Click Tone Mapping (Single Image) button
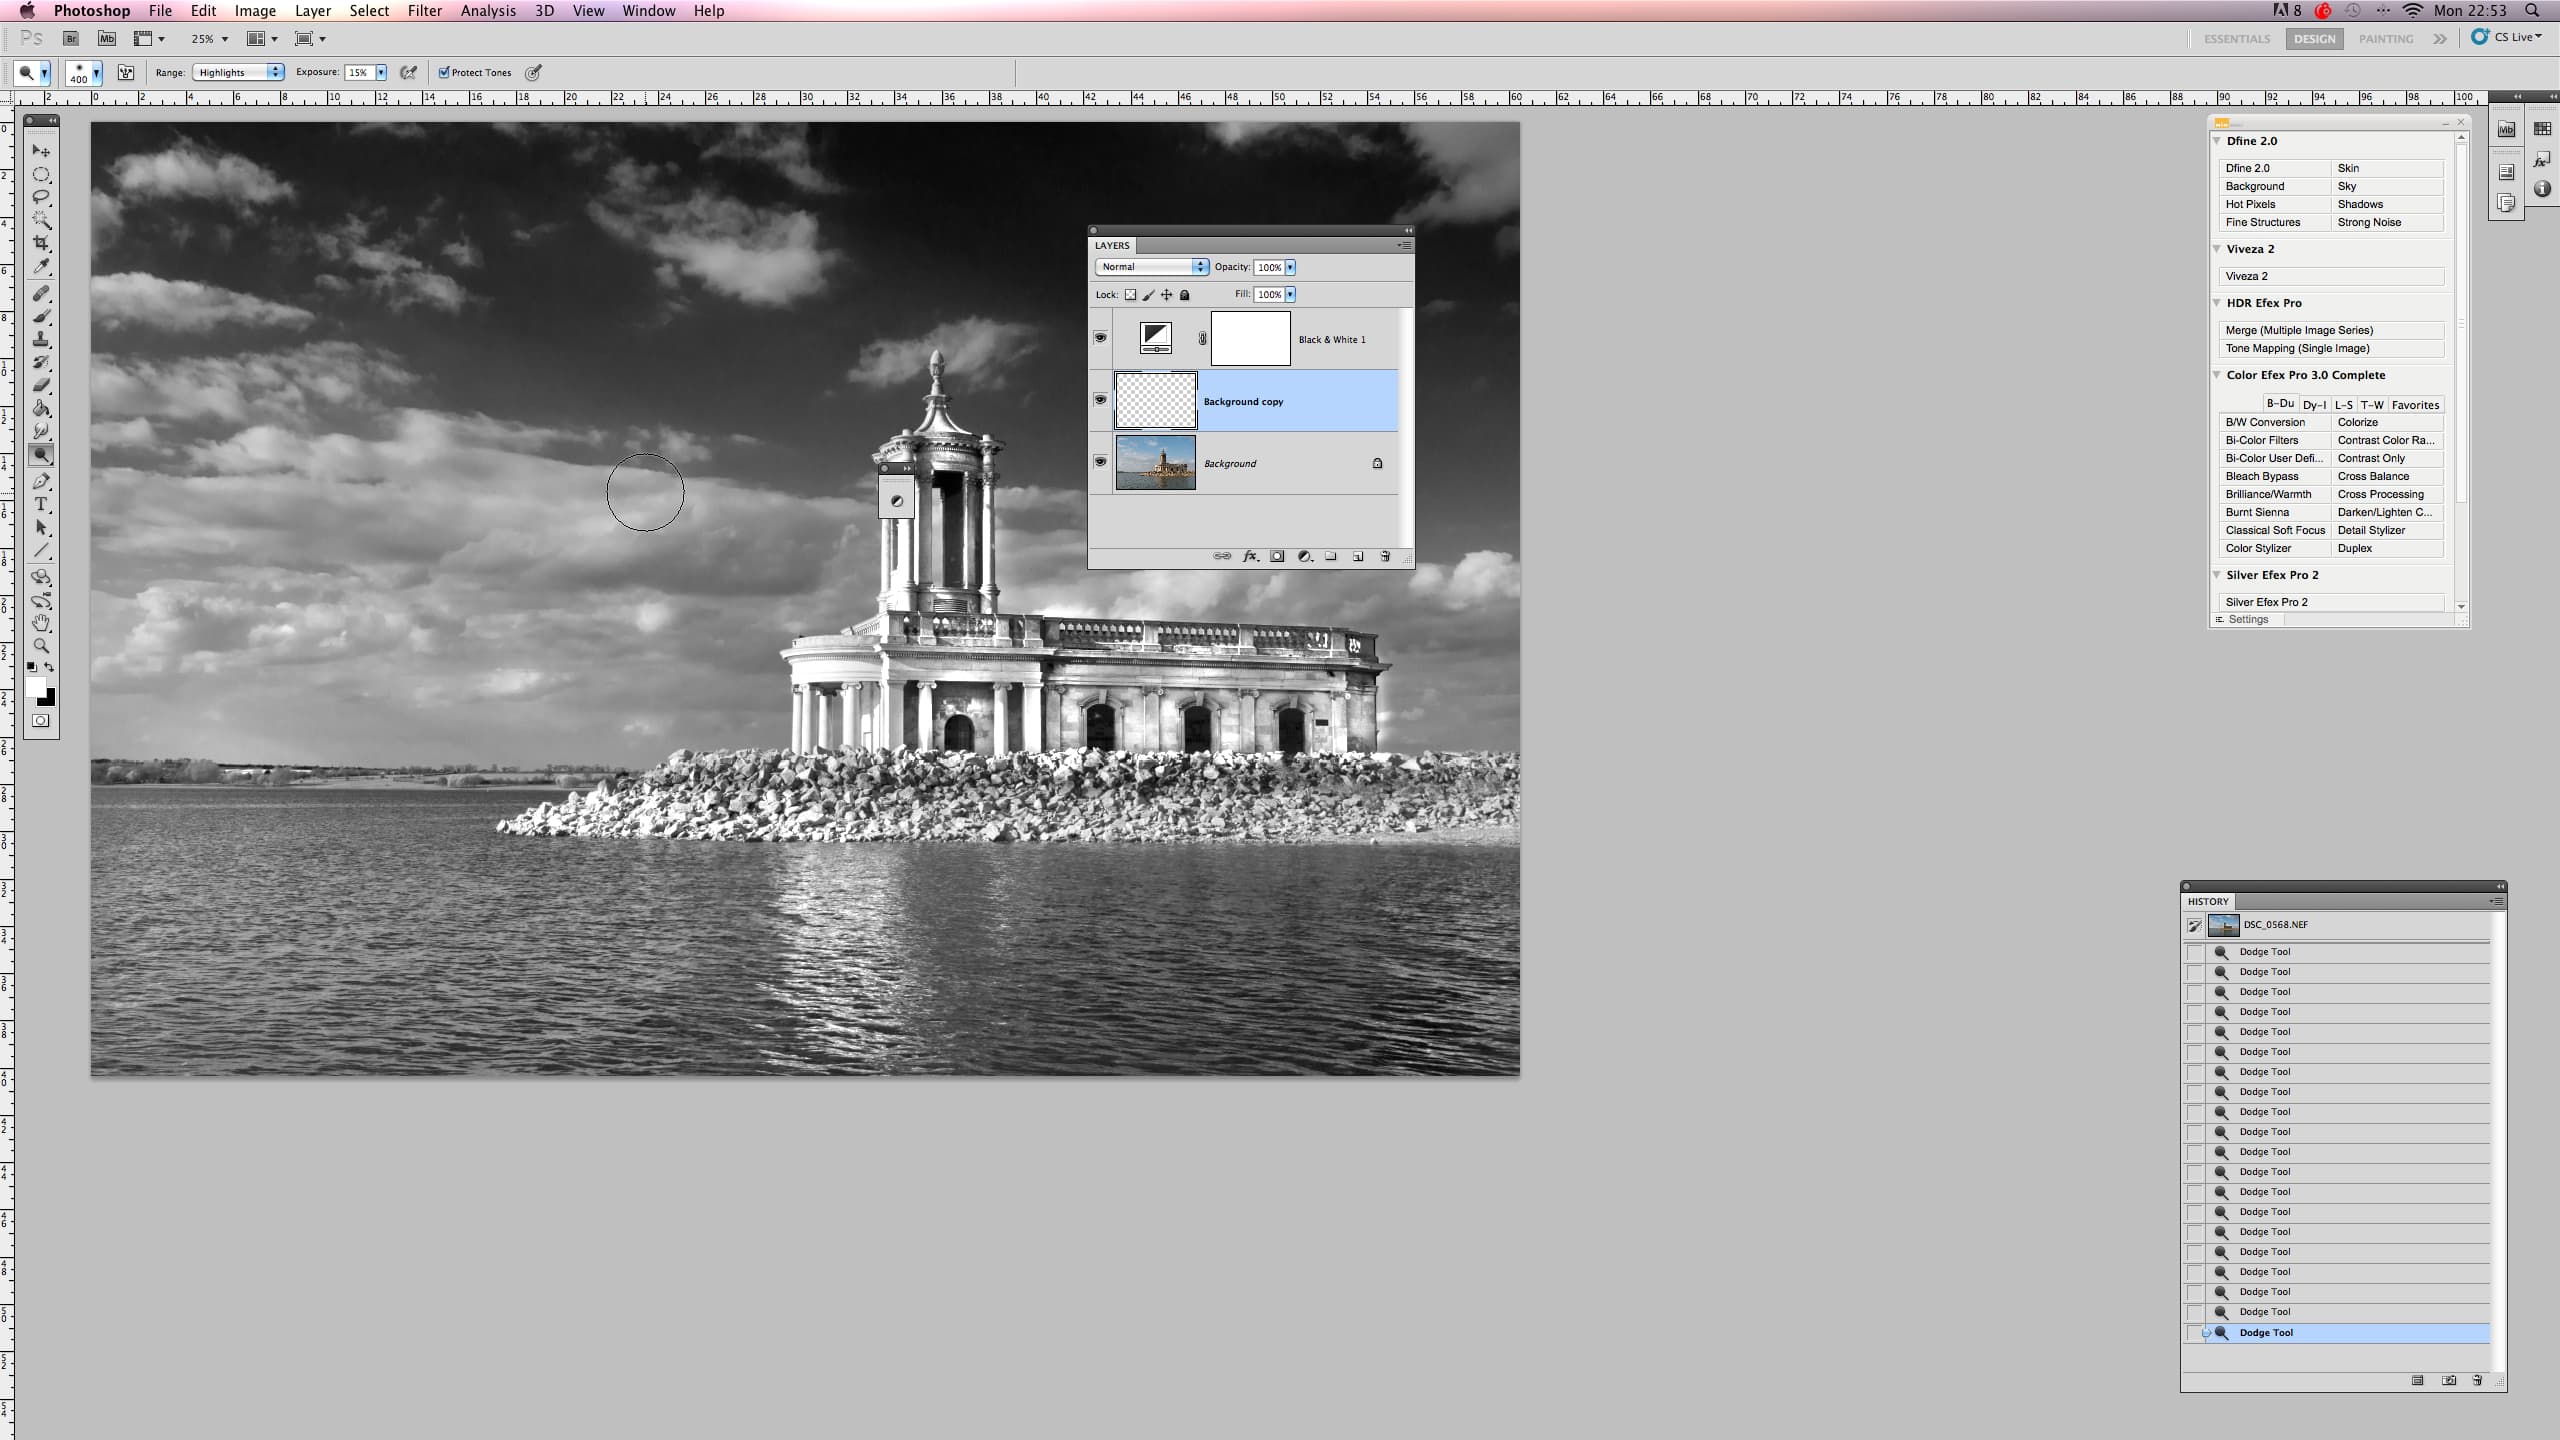Image resolution: width=2560 pixels, height=1440 pixels. tap(2332, 348)
